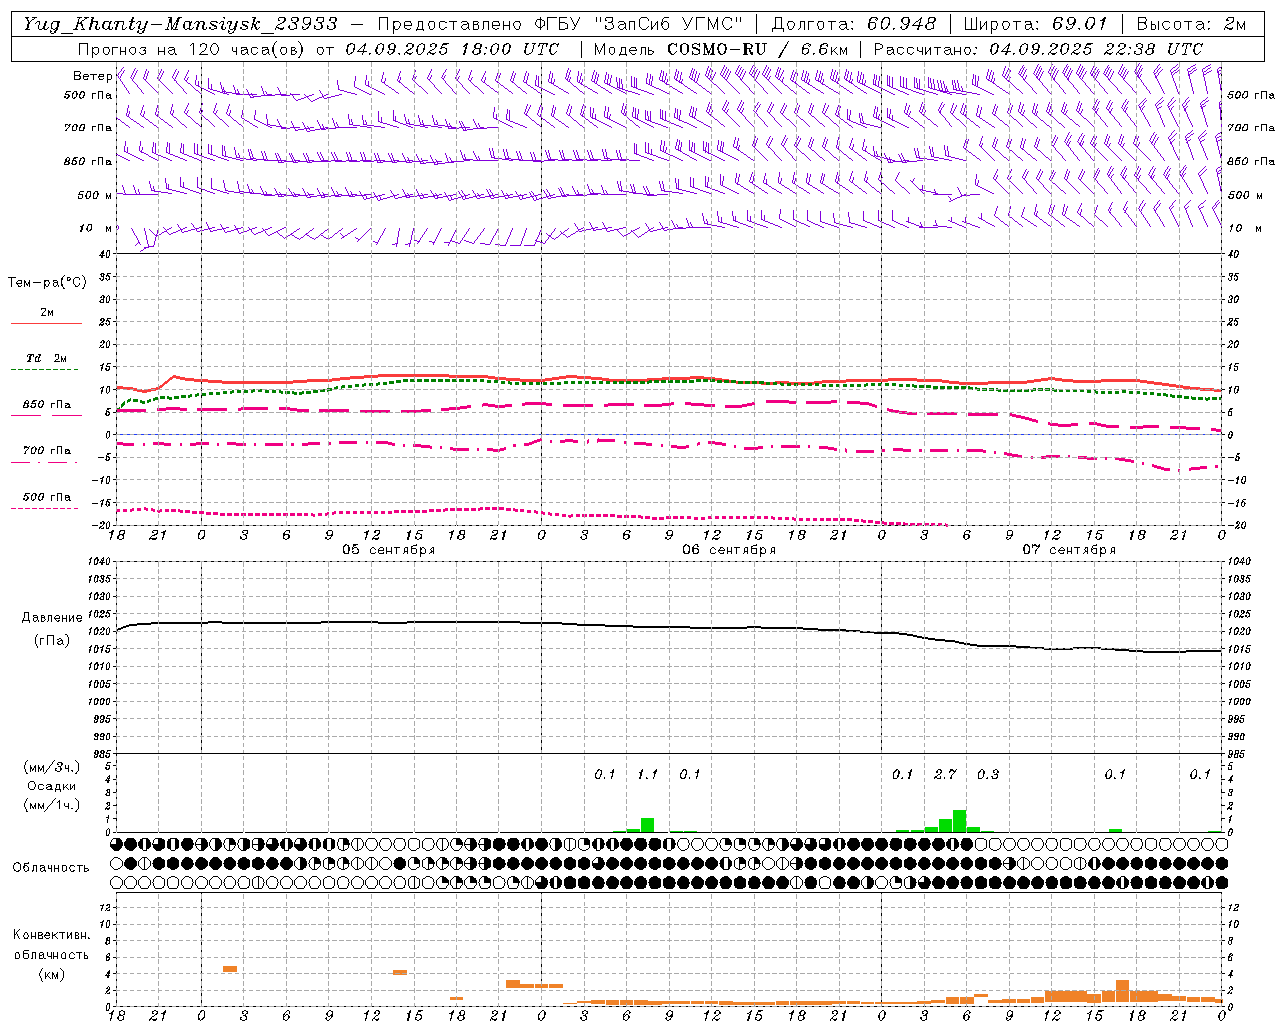
Task: Click the red line sample under the 2м legend
Action: 46,324
